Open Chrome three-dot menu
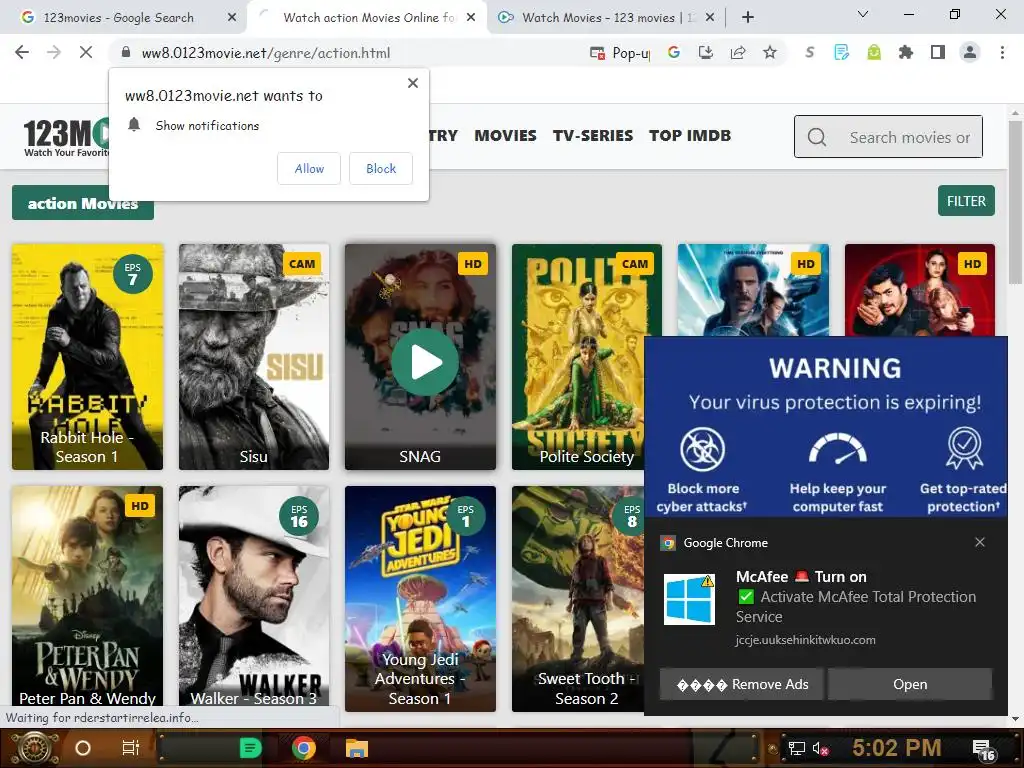This screenshot has height=768, width=1024. 1002,52
